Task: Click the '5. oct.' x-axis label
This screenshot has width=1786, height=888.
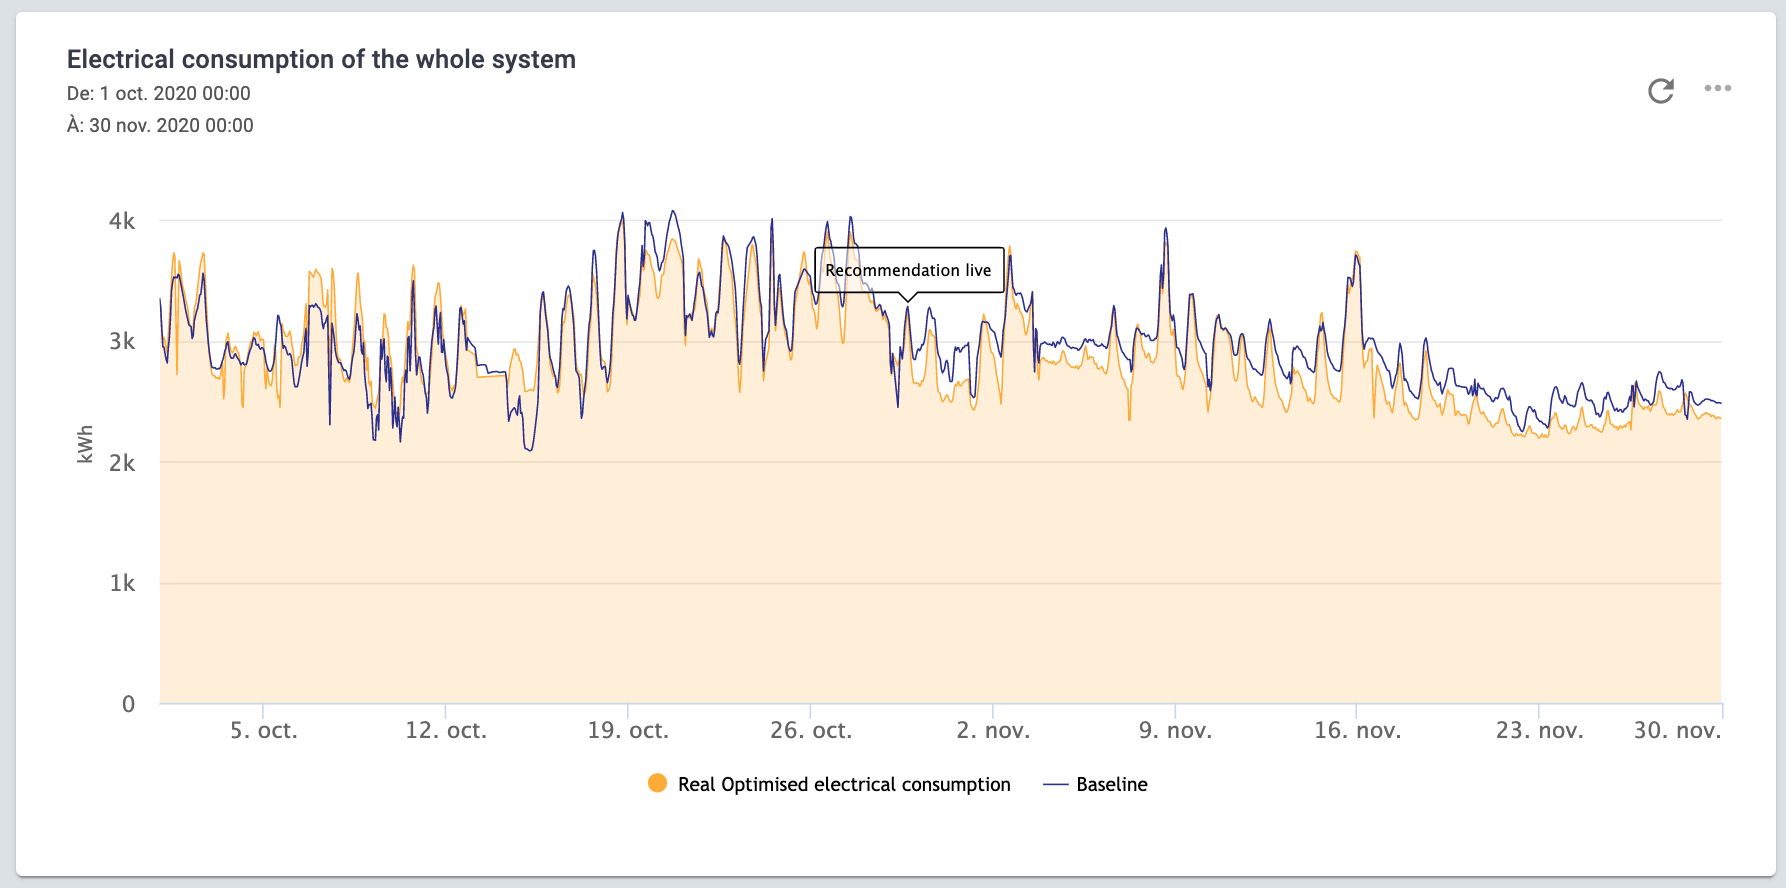Action: tap(264, 731)
